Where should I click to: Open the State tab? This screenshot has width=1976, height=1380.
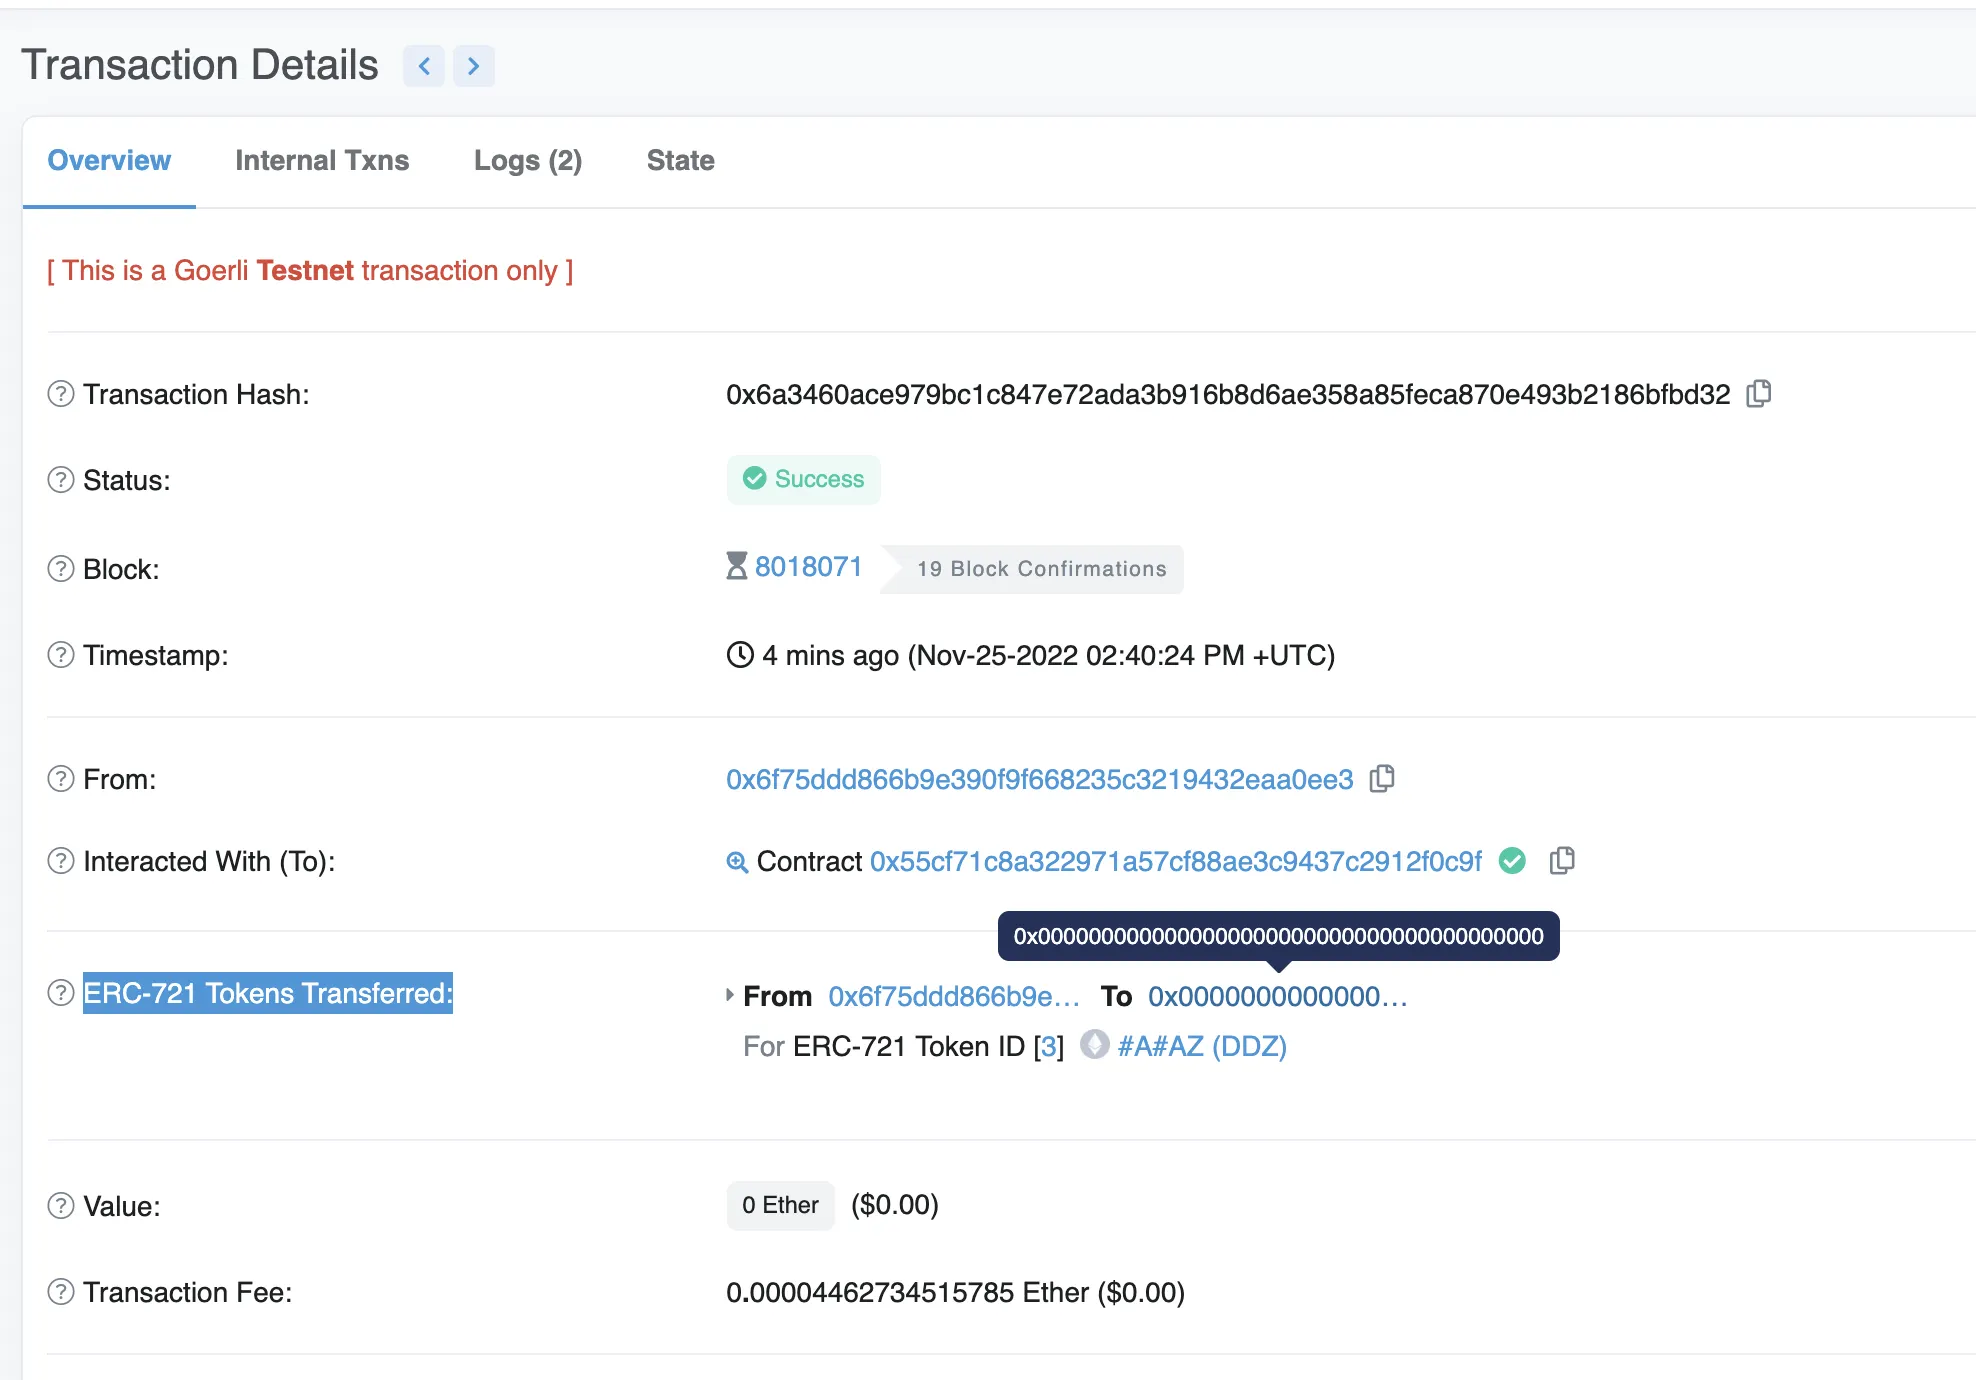point(680,160)
